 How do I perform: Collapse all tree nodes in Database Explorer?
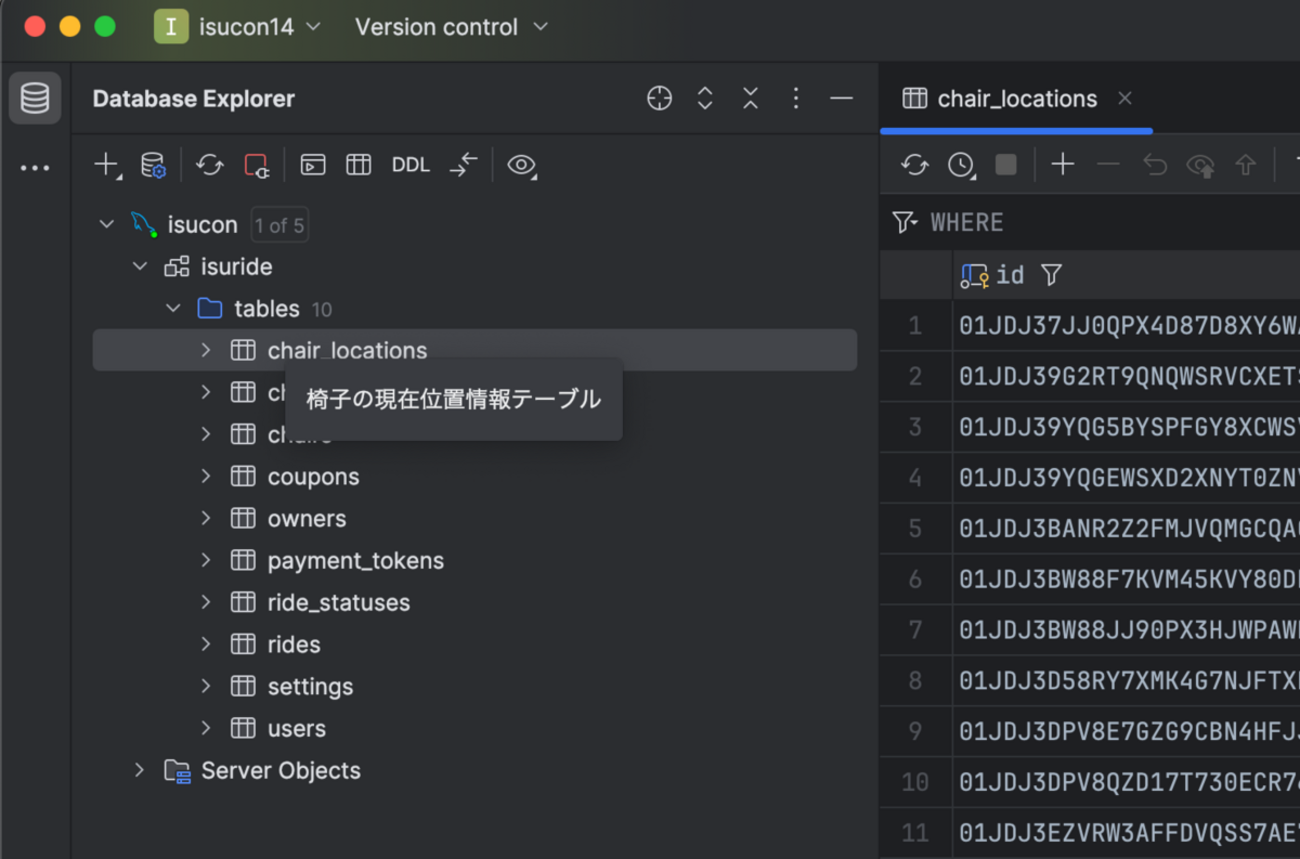750,98
